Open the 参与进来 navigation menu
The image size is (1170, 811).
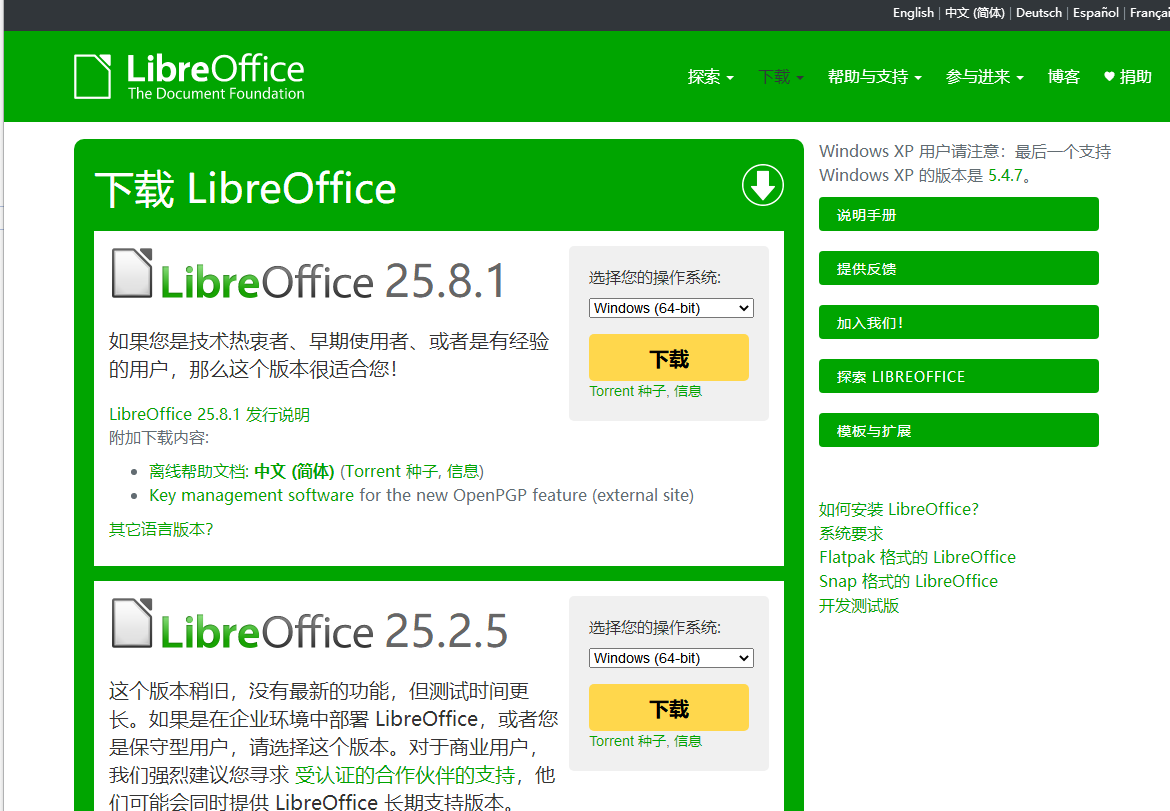point(984,77)
